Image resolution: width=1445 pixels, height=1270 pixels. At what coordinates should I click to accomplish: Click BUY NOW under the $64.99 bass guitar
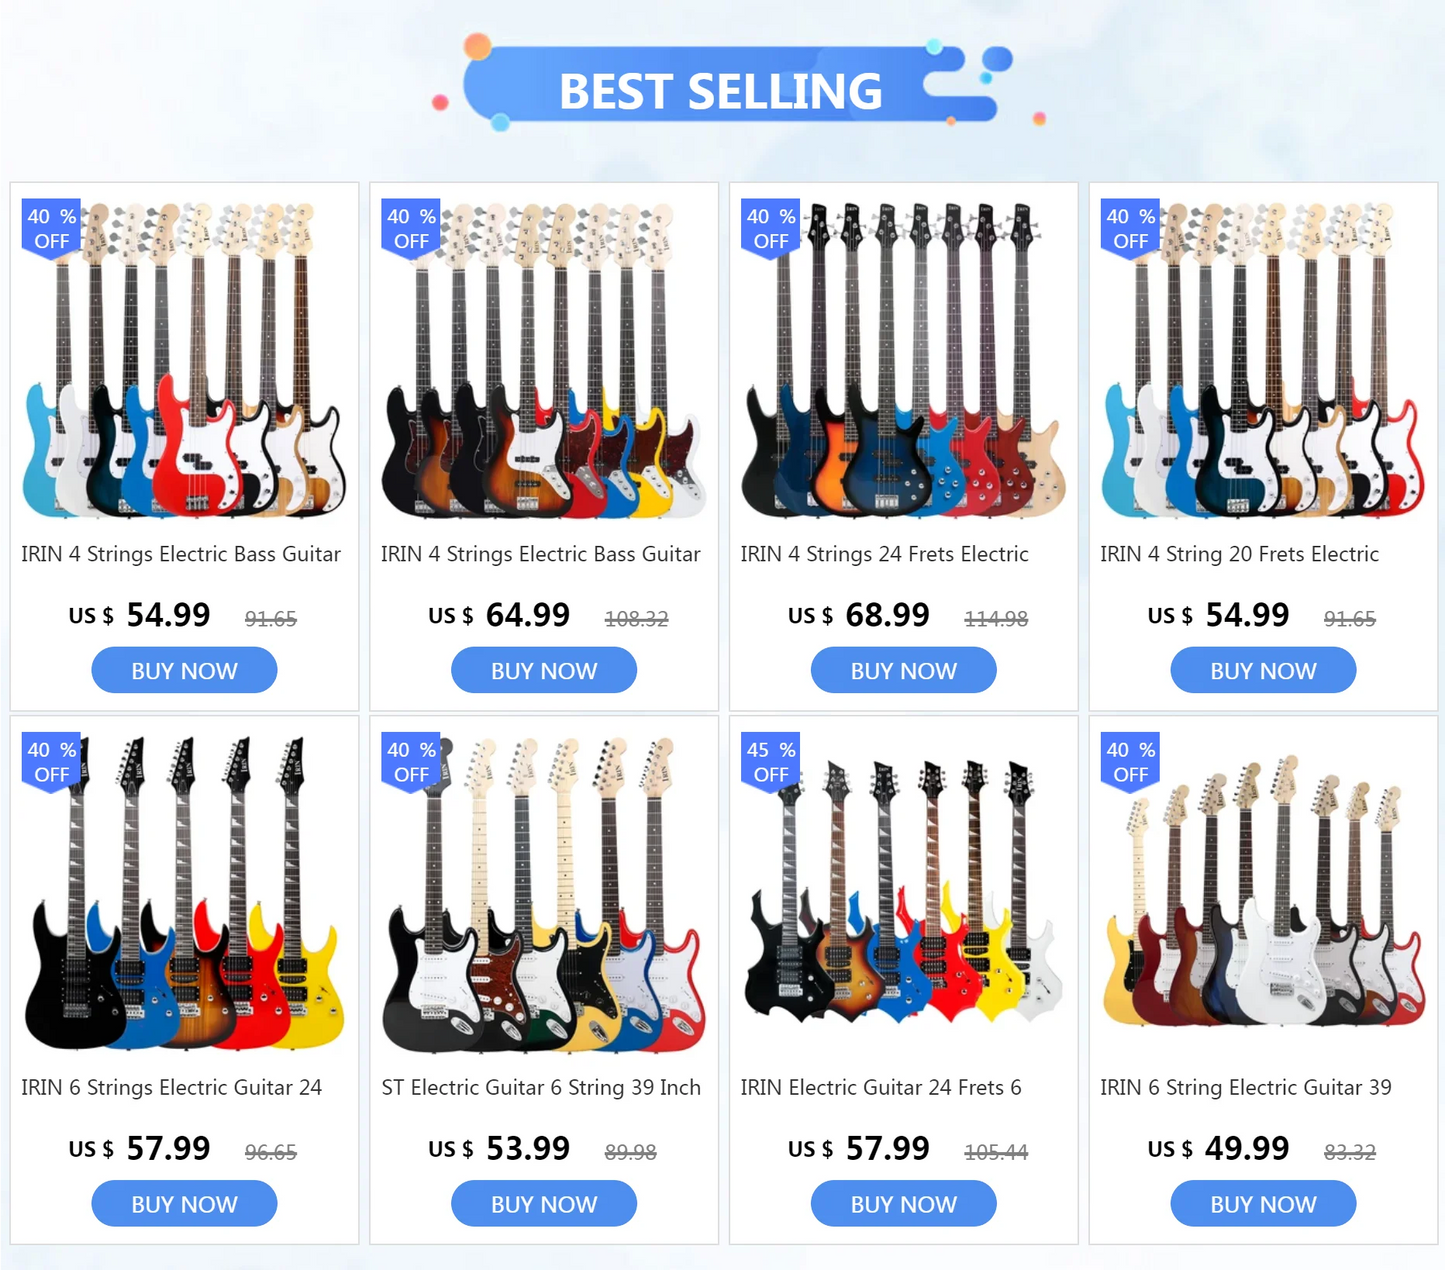pyautogui.click(x=544, y=670)
